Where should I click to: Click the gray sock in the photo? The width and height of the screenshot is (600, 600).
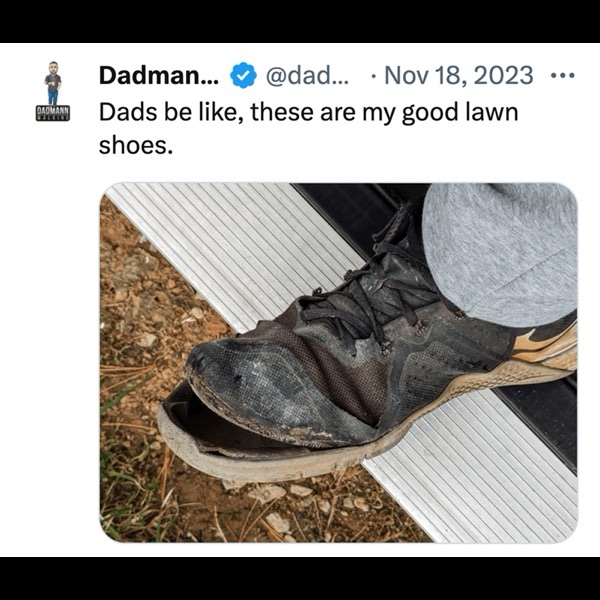pos(501,253)
